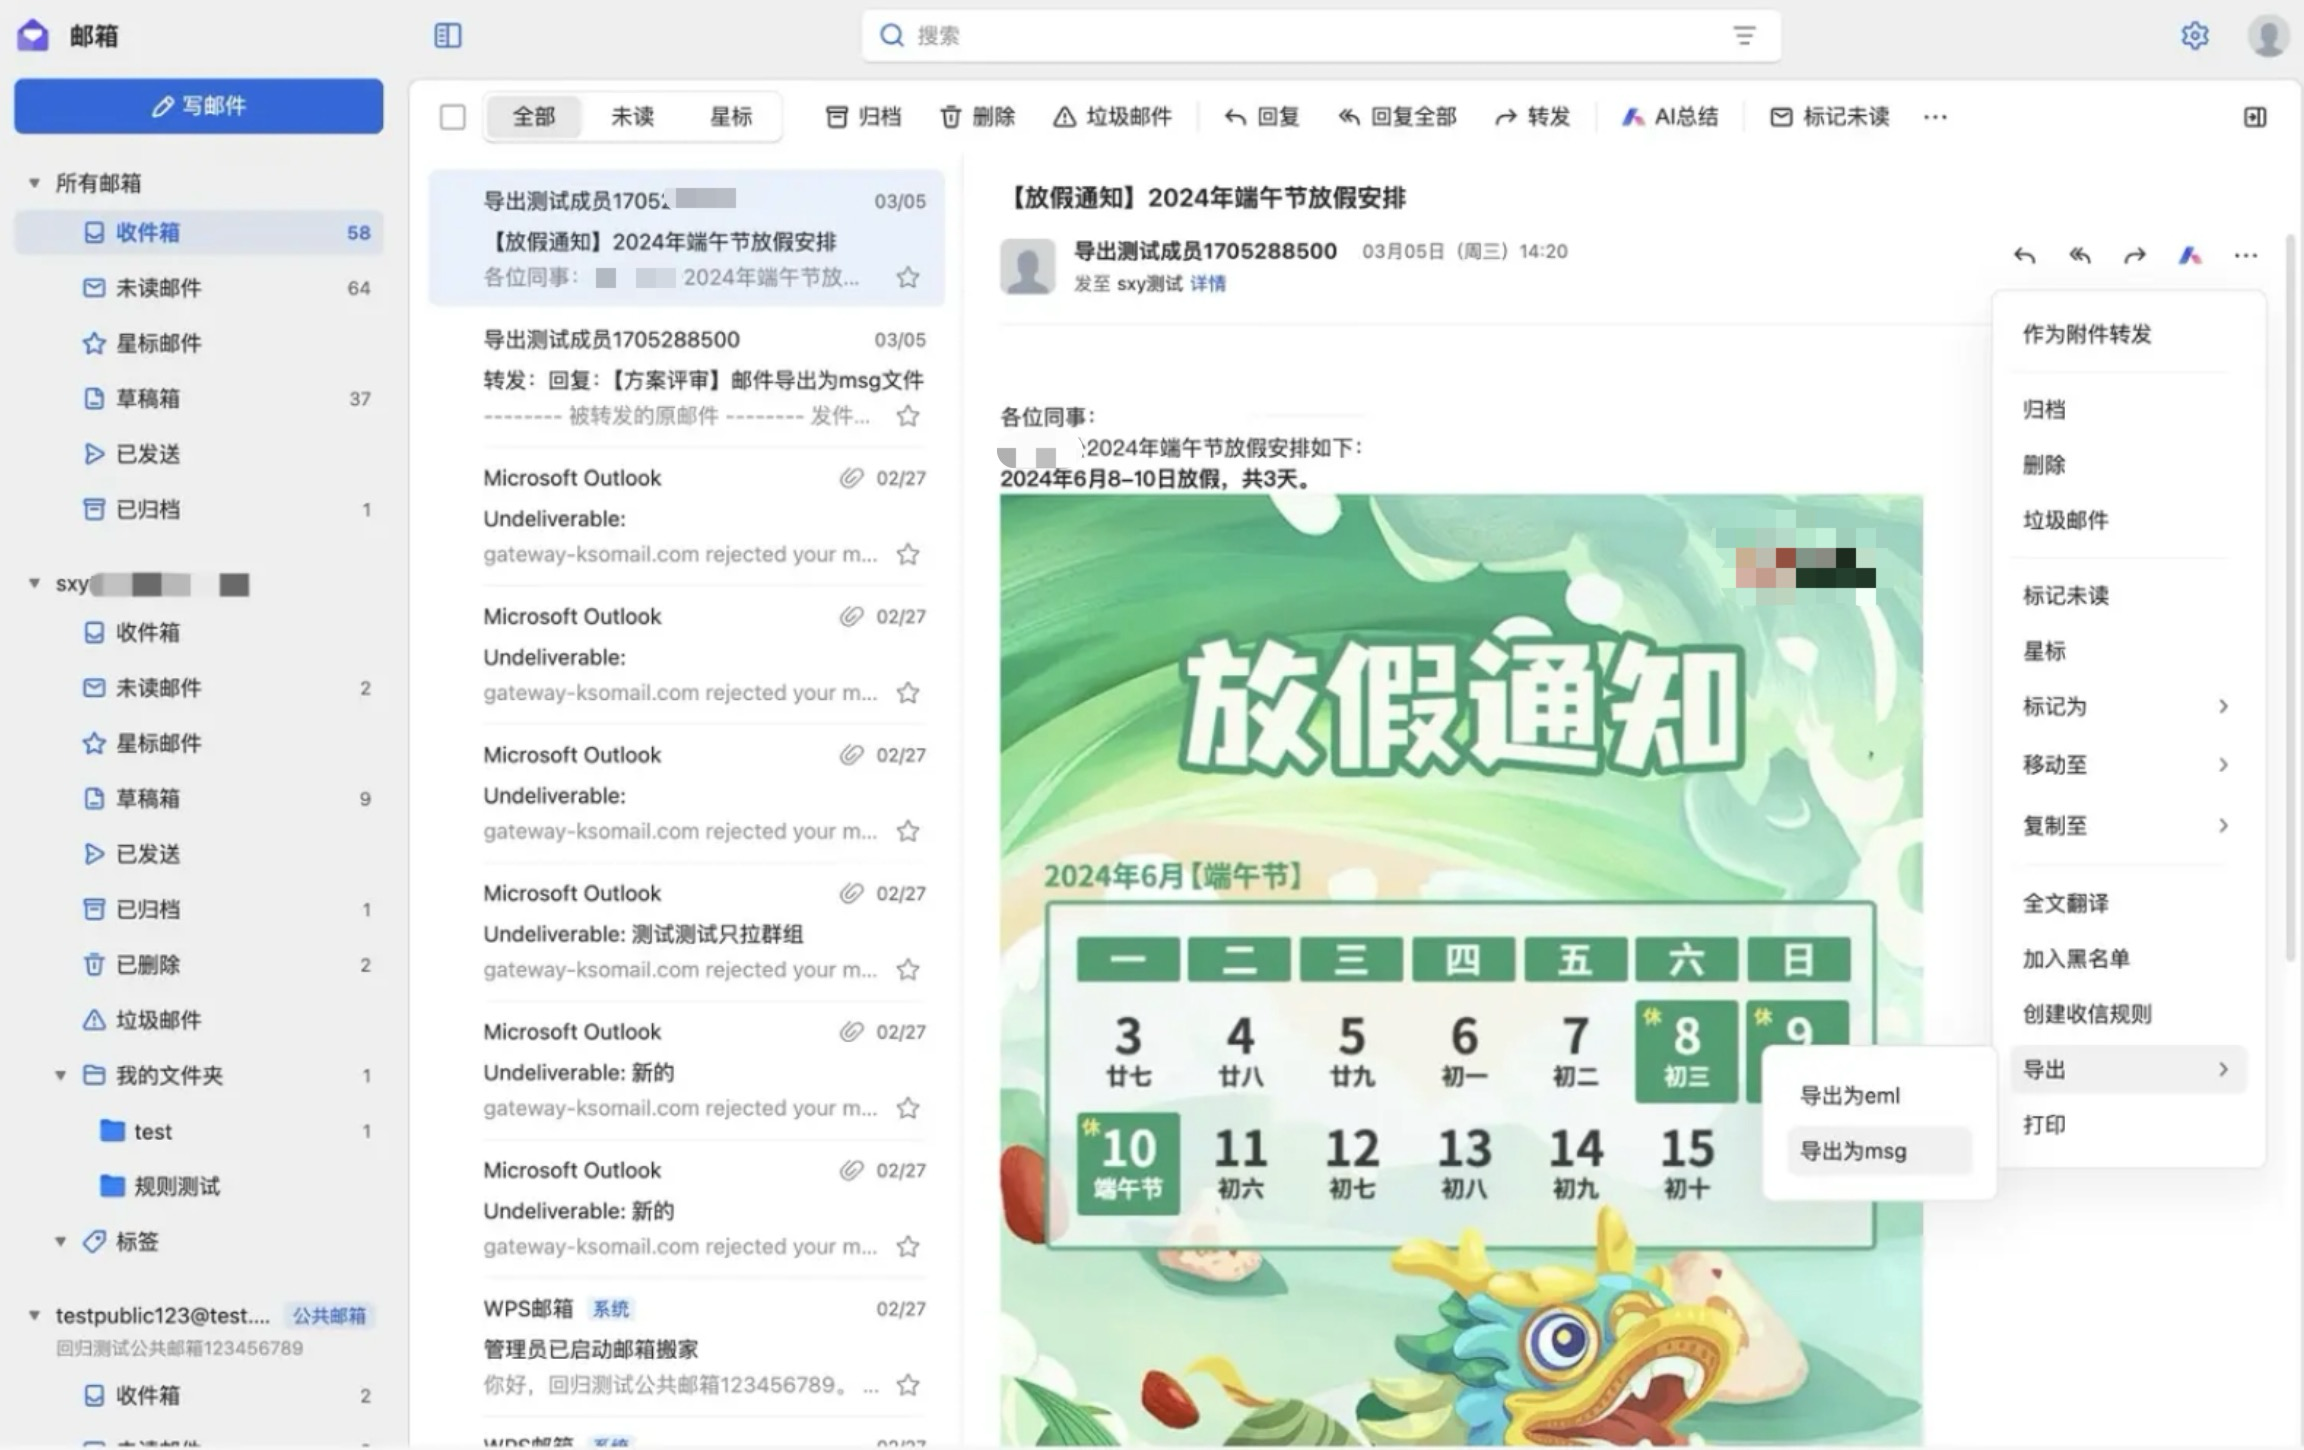Open the toolbar's three-dot more menu
The height and width of the screenshot is (1450, 2304).
pos(1935,117)
